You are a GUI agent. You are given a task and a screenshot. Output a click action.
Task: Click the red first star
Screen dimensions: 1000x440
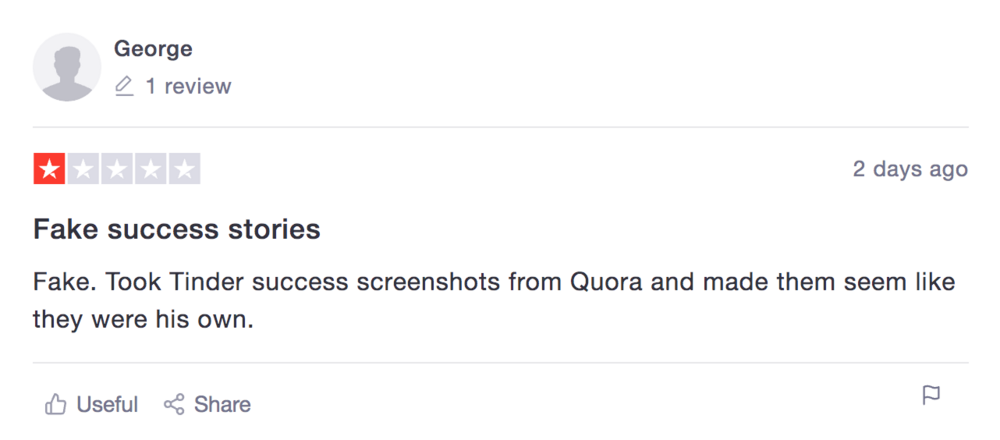point(49,169)
